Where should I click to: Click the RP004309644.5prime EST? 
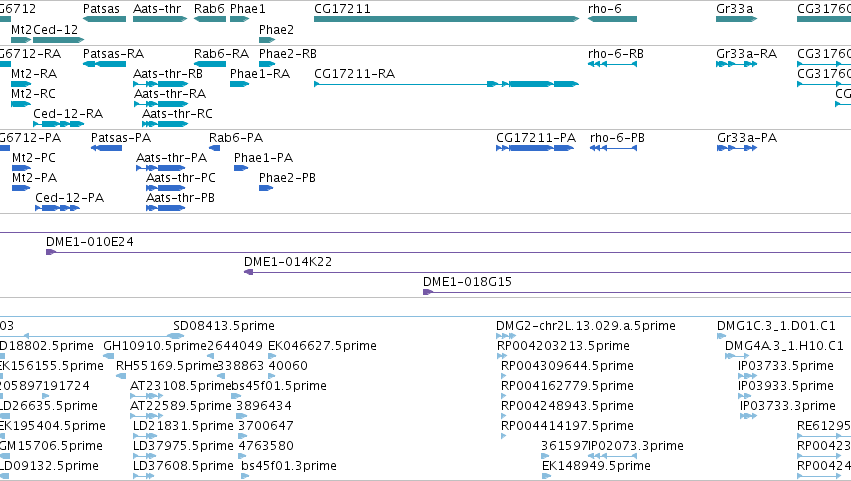(x=504, y=377)
